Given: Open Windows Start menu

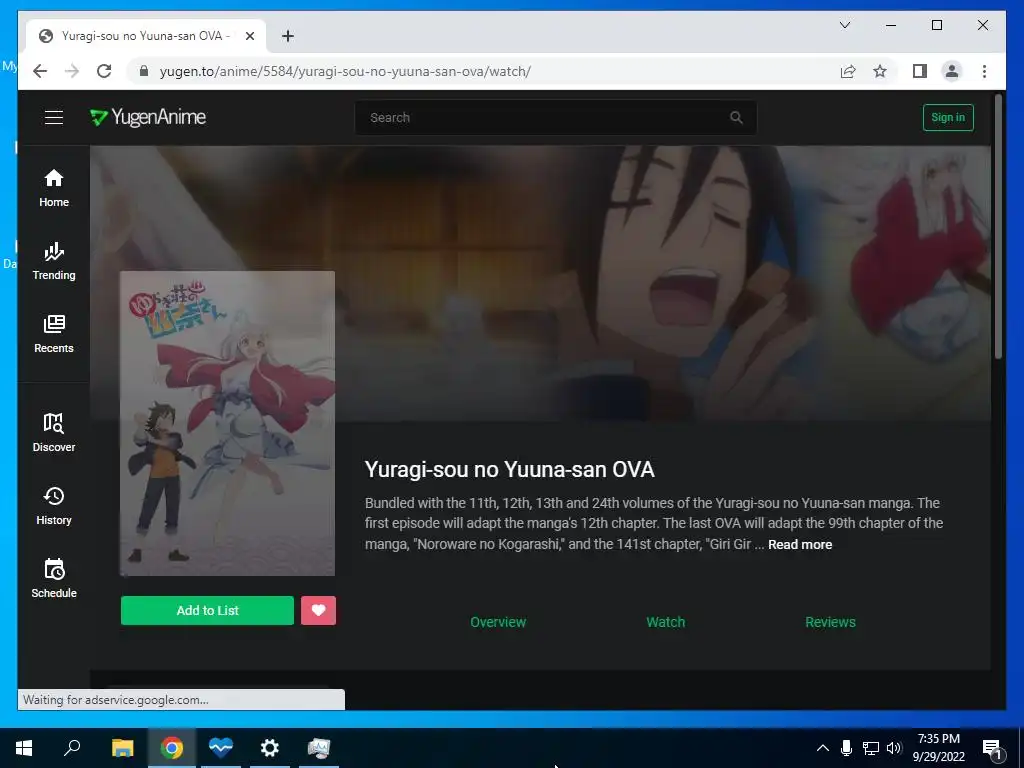Looking at the screenshot, I should click(24, 748).
